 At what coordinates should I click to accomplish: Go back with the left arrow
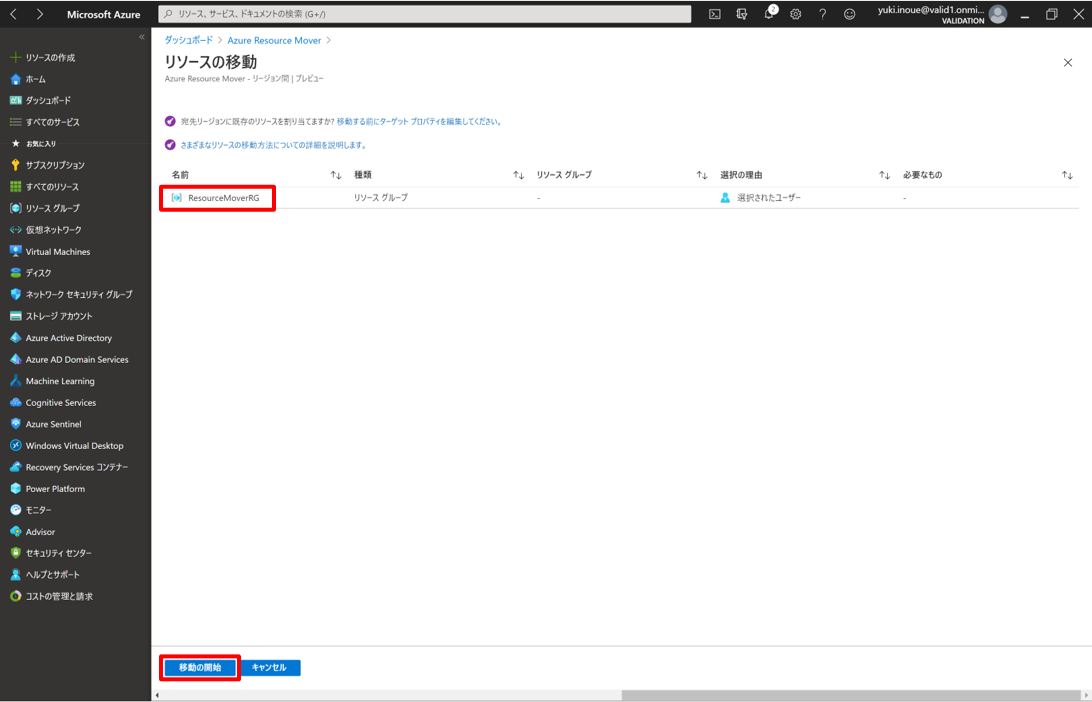pos(13,14)
